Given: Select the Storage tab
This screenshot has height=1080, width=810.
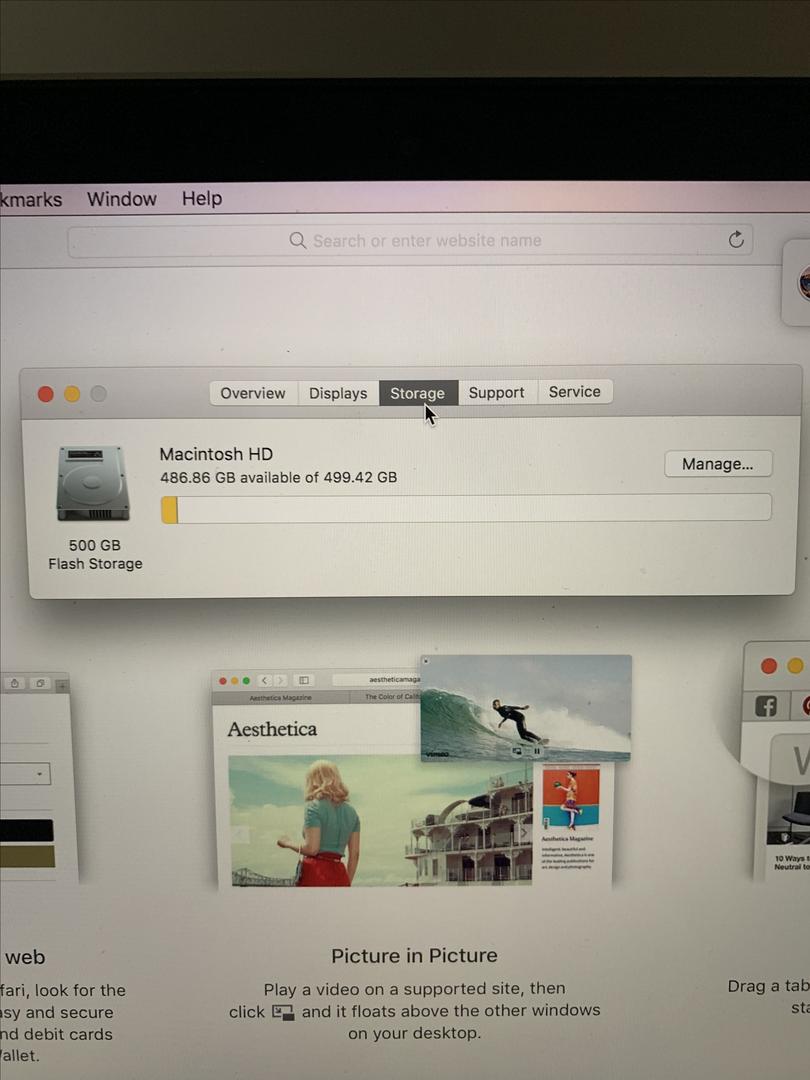Looking at the screenshot, I should (417, 393).
